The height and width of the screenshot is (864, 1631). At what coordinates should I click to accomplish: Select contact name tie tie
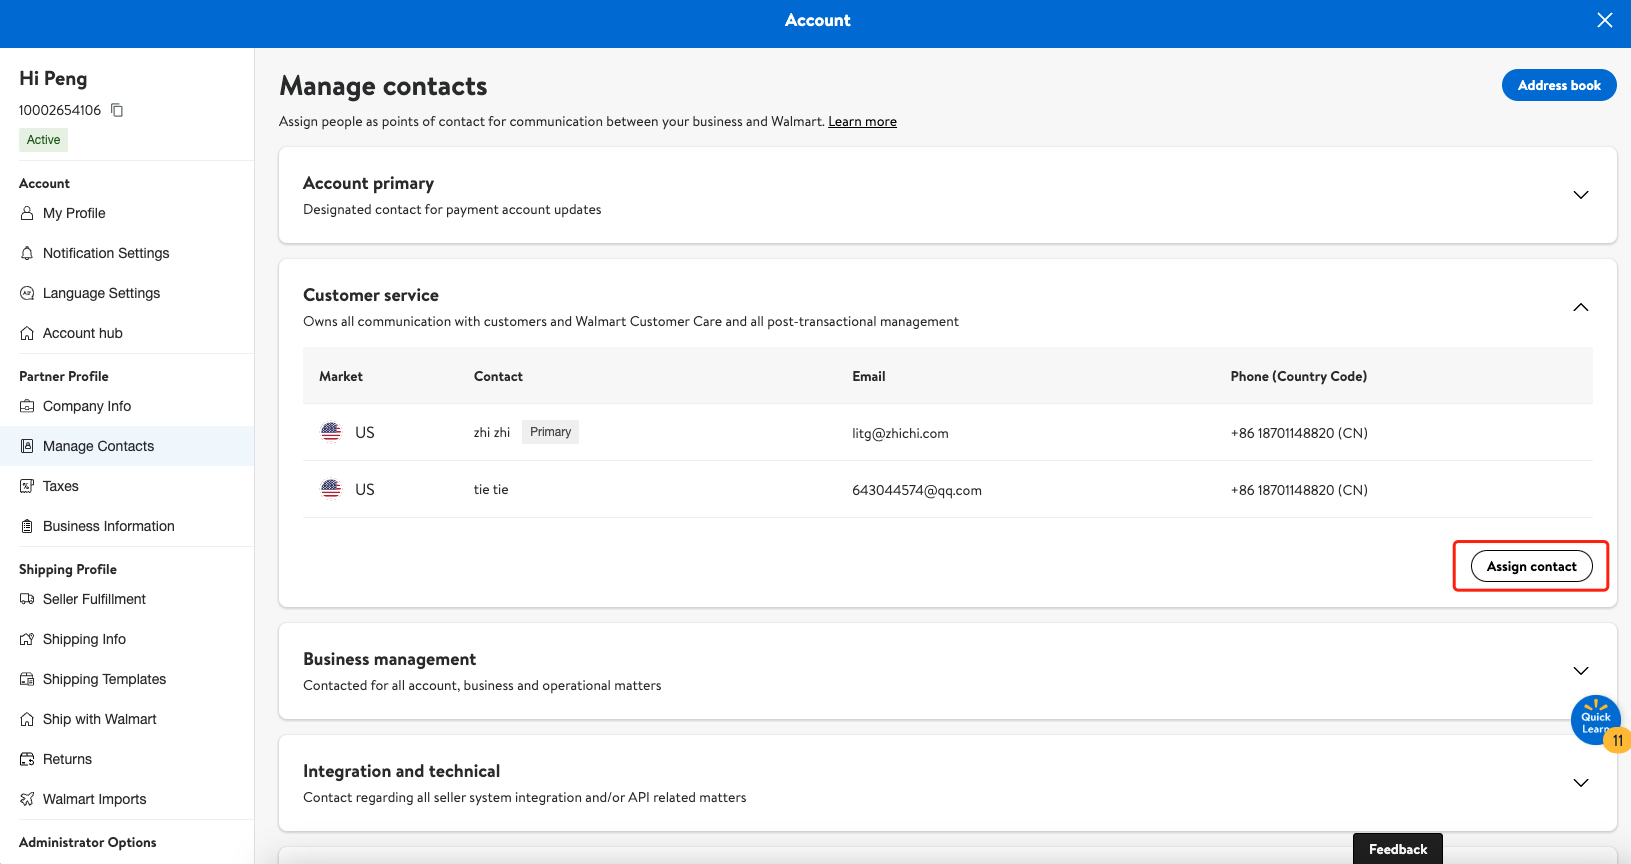pos(491,490)
